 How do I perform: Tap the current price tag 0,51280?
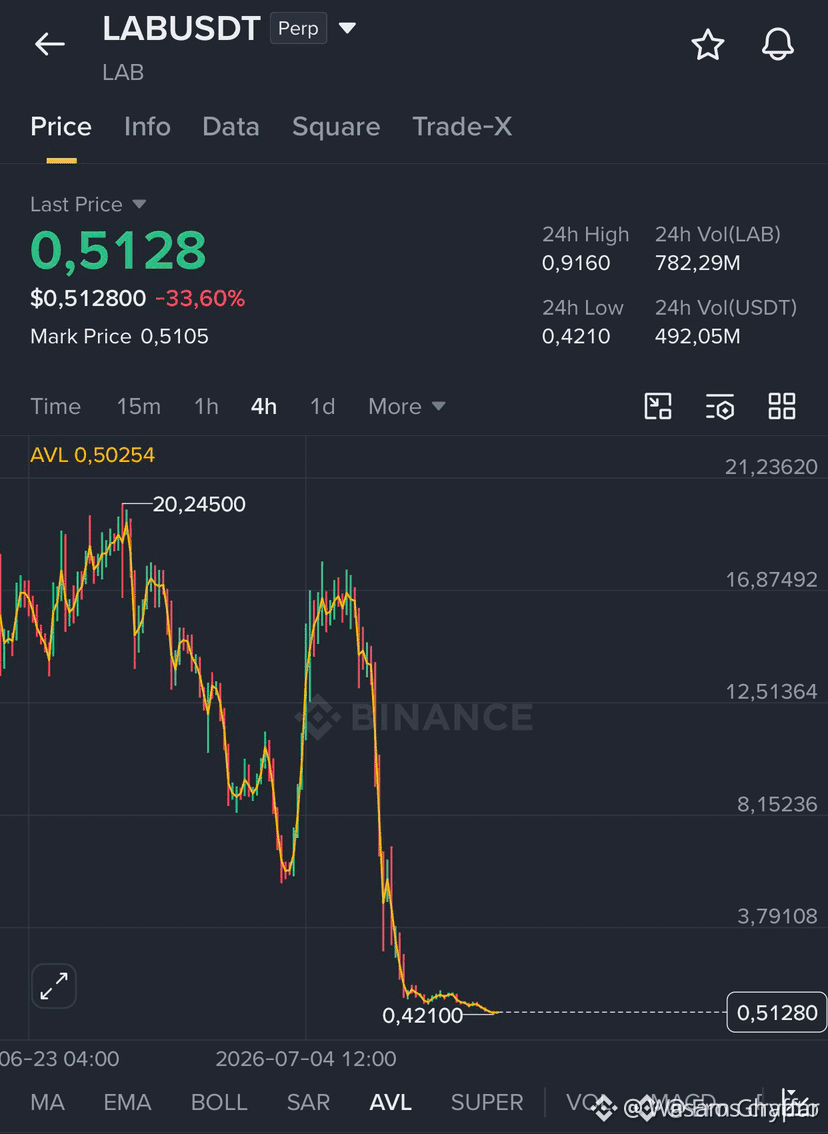click(777, 1012)
